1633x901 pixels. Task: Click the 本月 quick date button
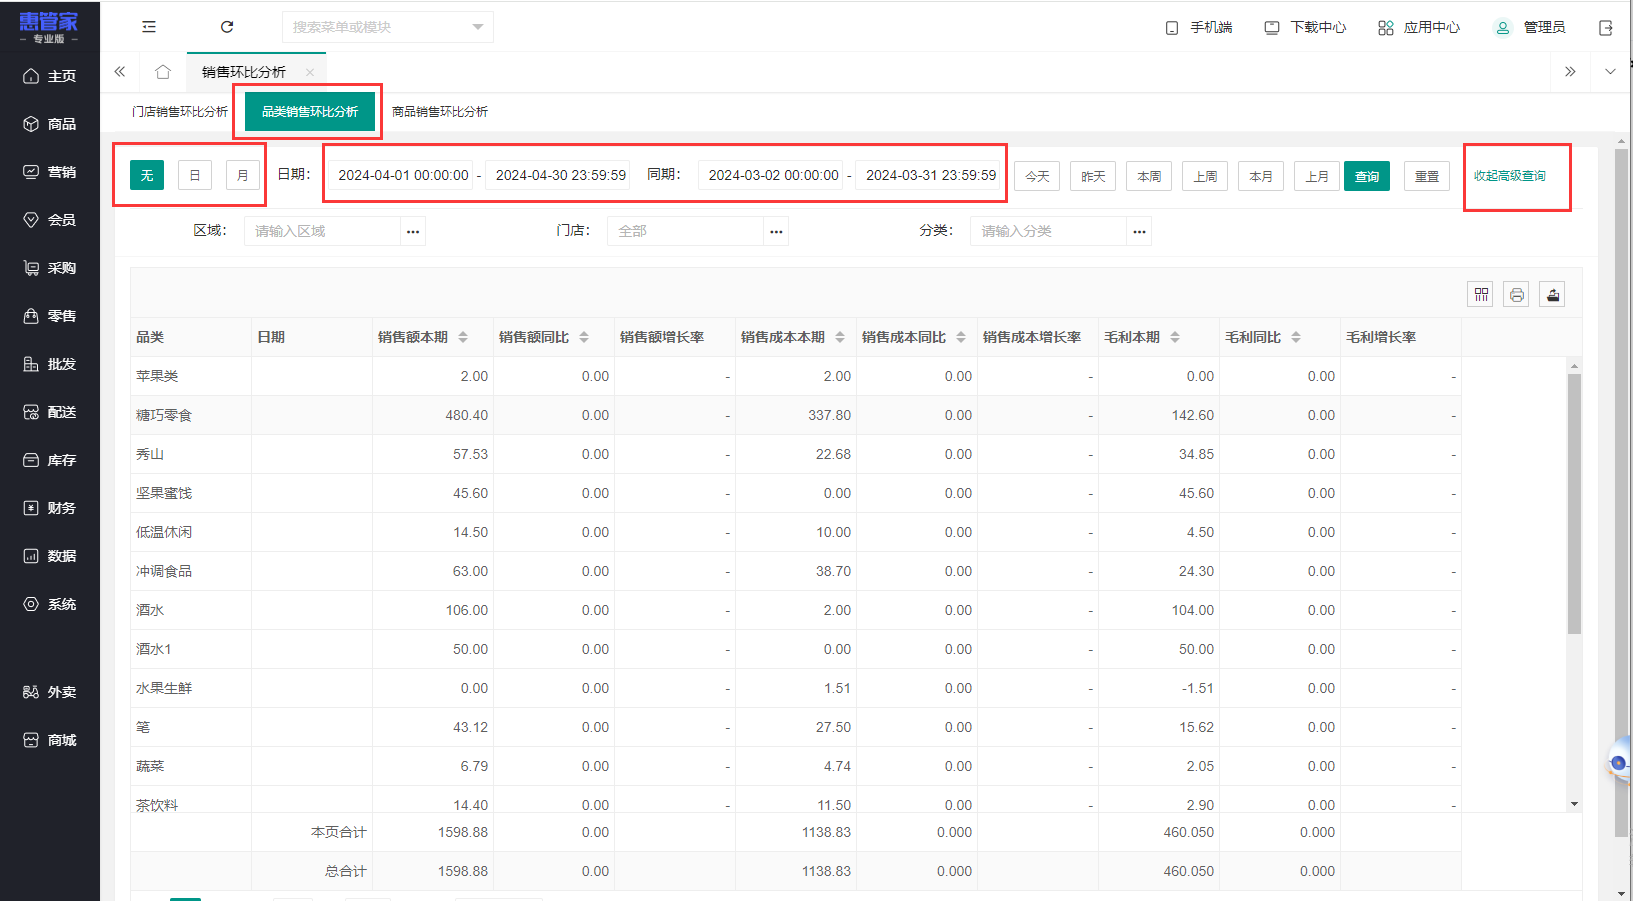click(1261, 176)
